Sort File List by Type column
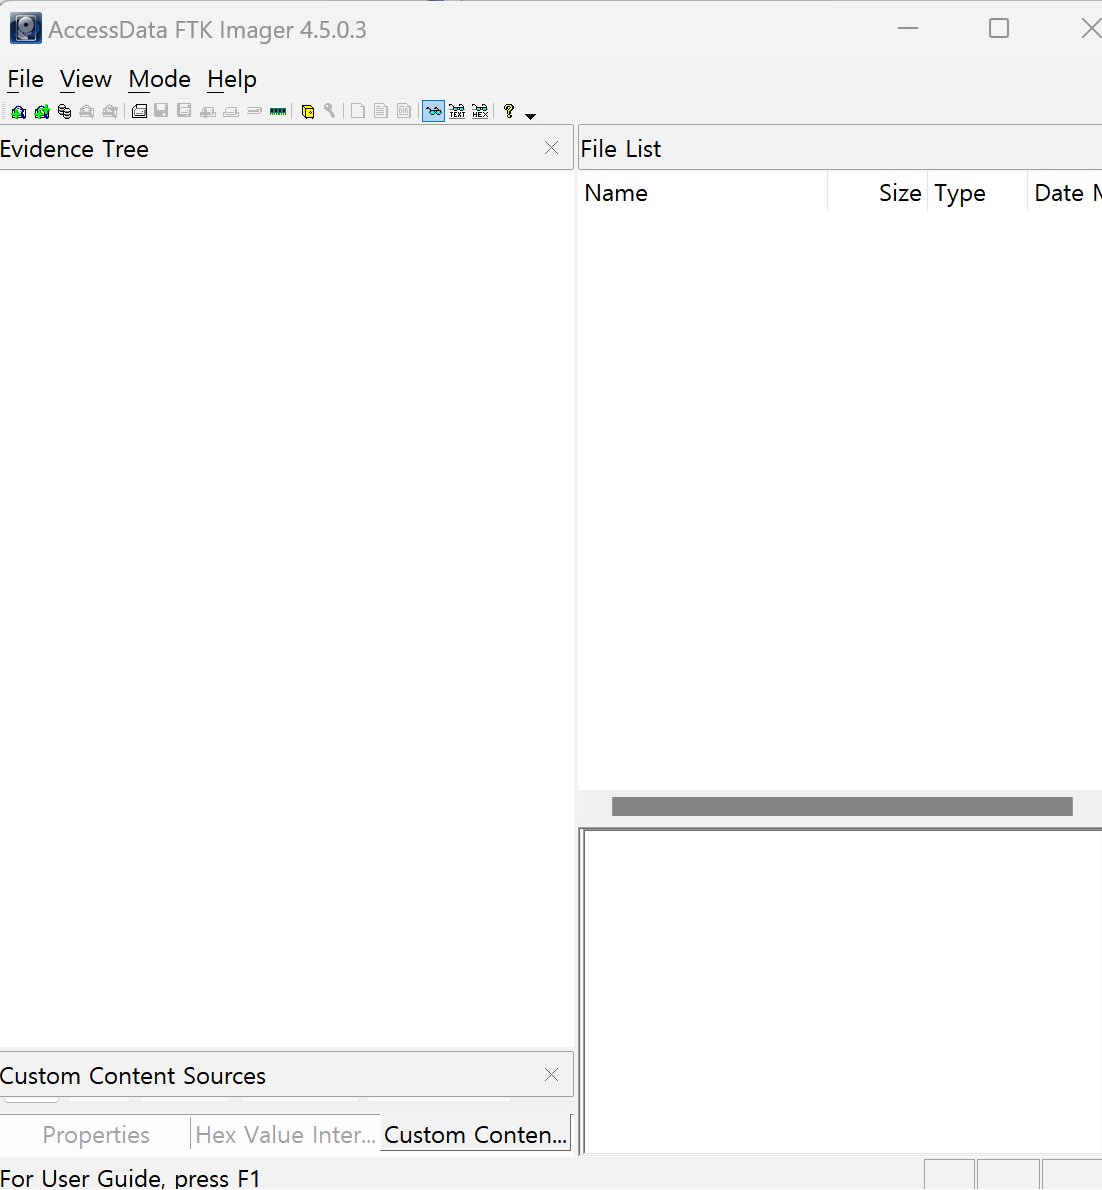The image size is (1102, 1190). [978, 193]
